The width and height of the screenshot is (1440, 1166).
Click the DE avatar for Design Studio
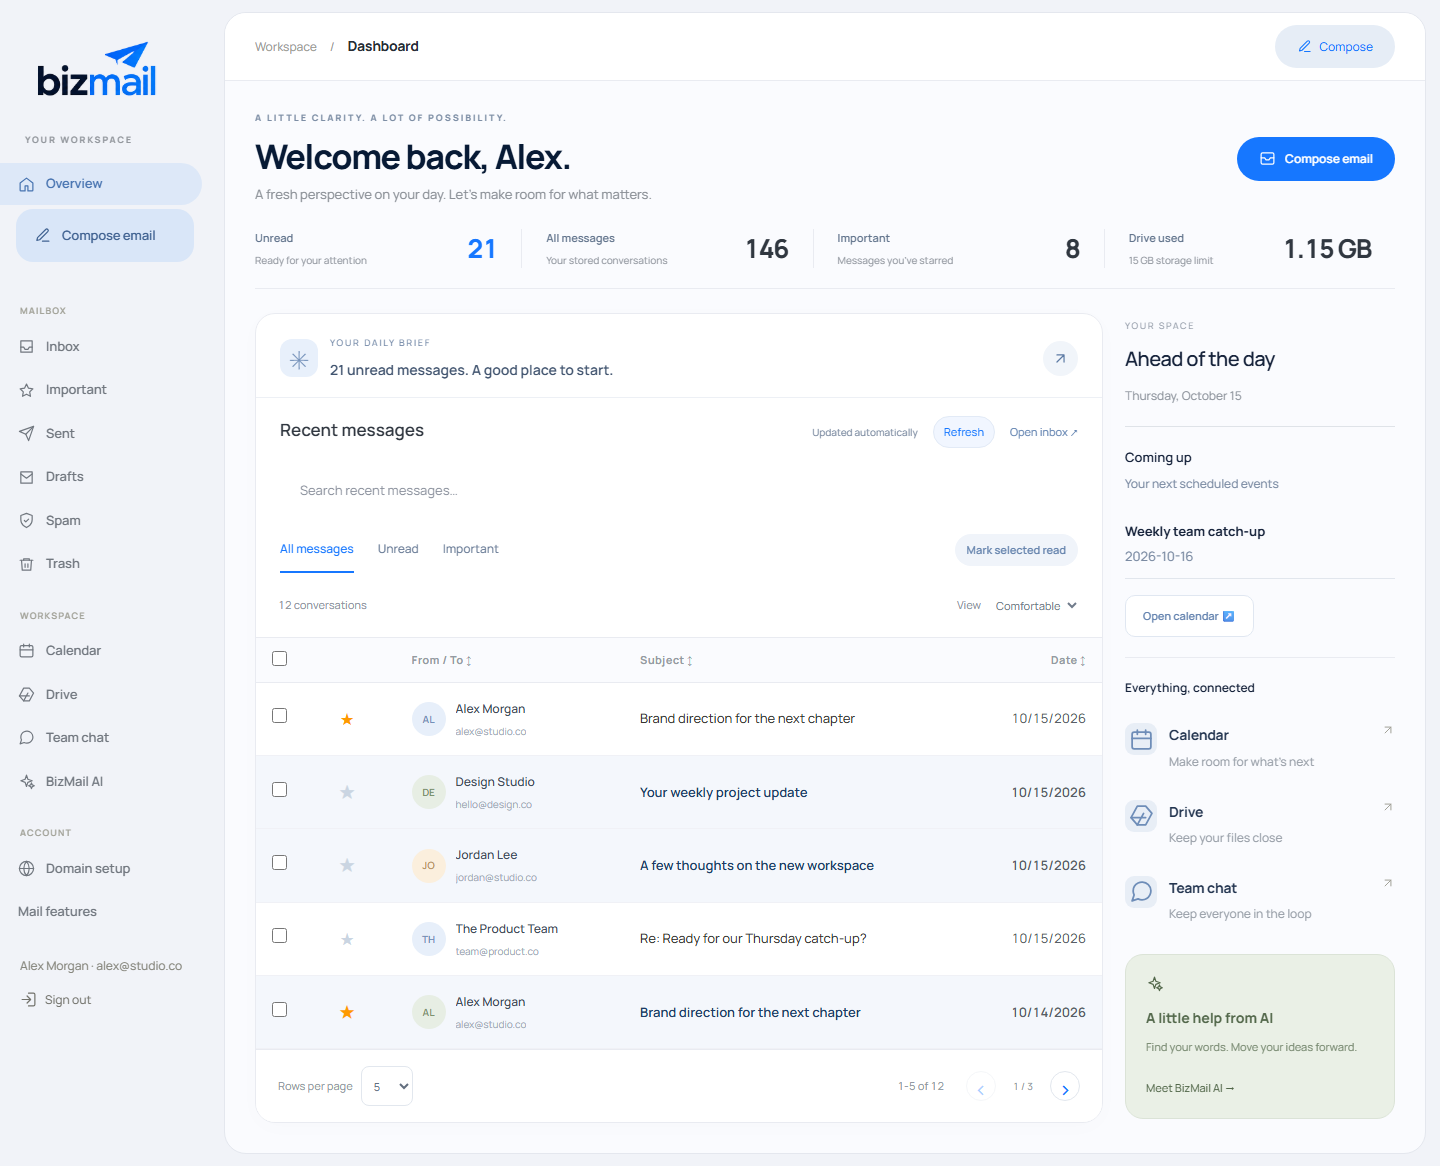tap(428, 792)
